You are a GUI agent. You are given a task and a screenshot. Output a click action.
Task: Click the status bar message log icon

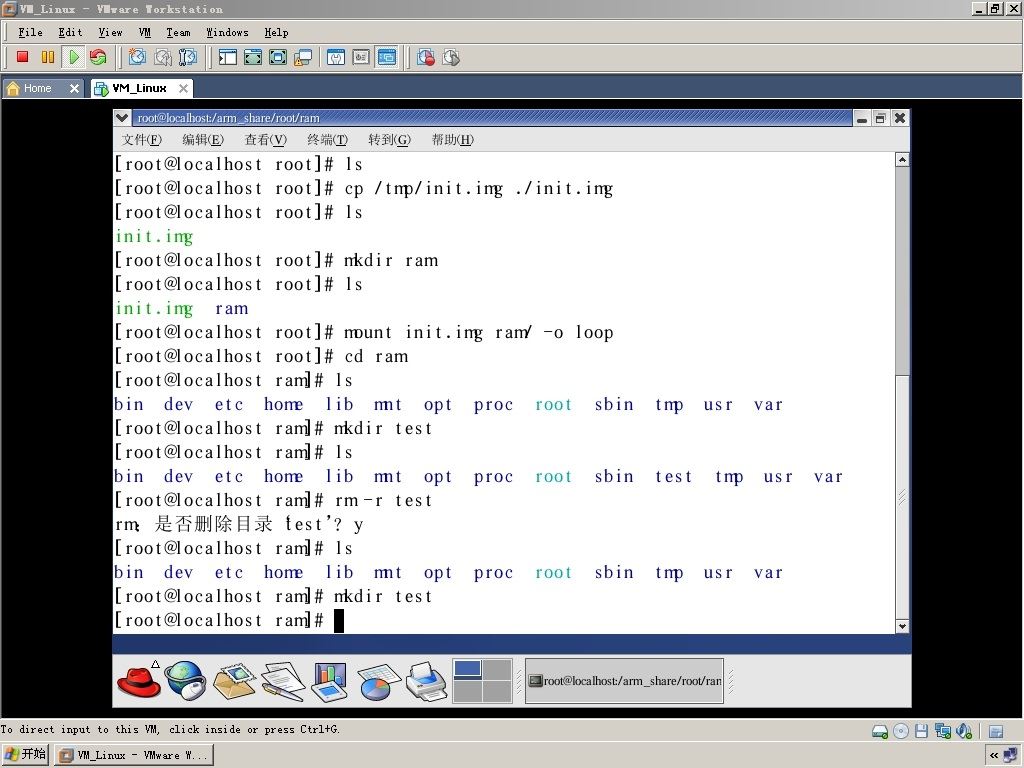coord(996,731)
